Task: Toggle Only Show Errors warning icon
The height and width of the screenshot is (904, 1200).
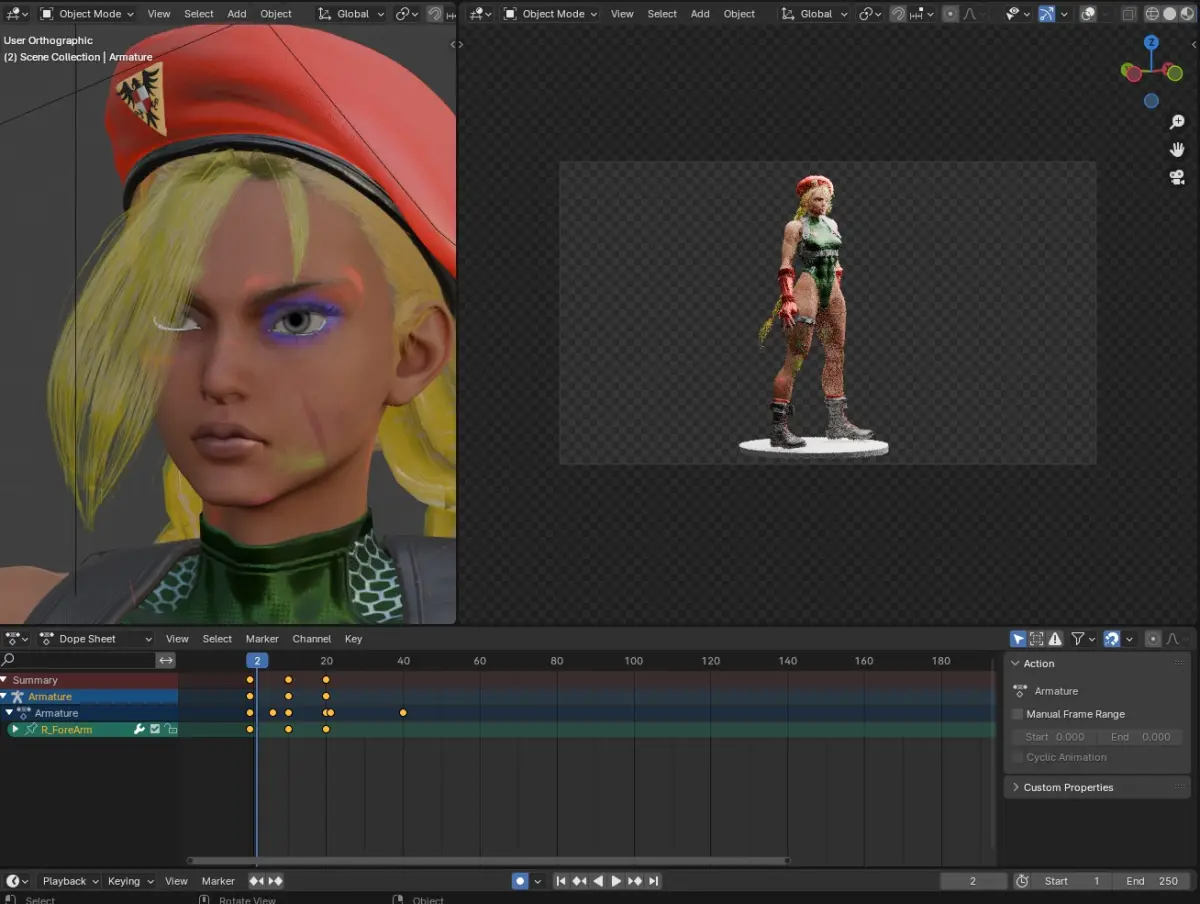Action: [1055, 639]
